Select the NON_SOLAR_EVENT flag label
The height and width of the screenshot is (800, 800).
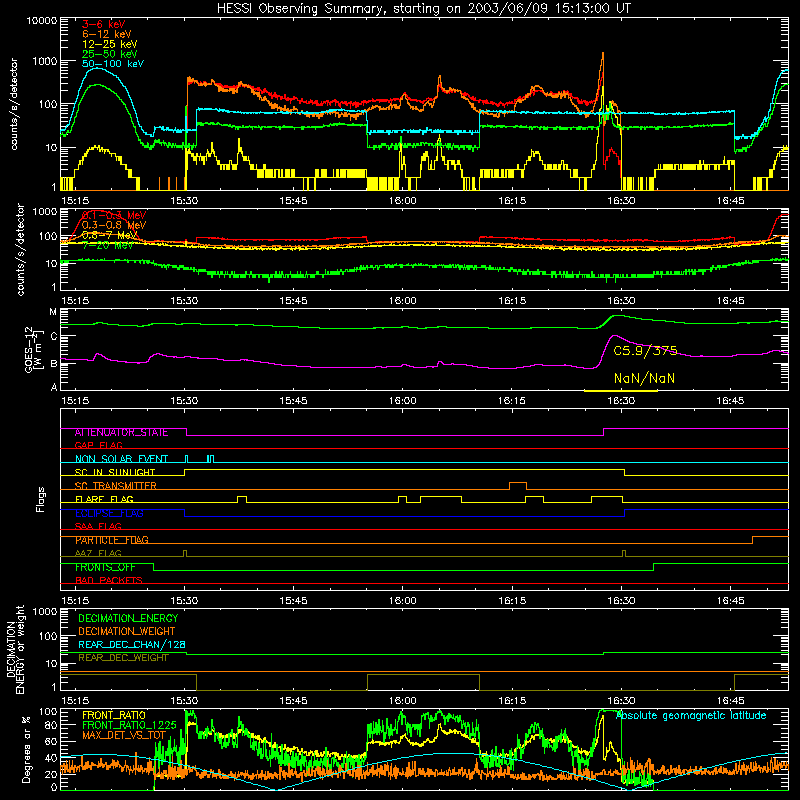click(121, 459)
